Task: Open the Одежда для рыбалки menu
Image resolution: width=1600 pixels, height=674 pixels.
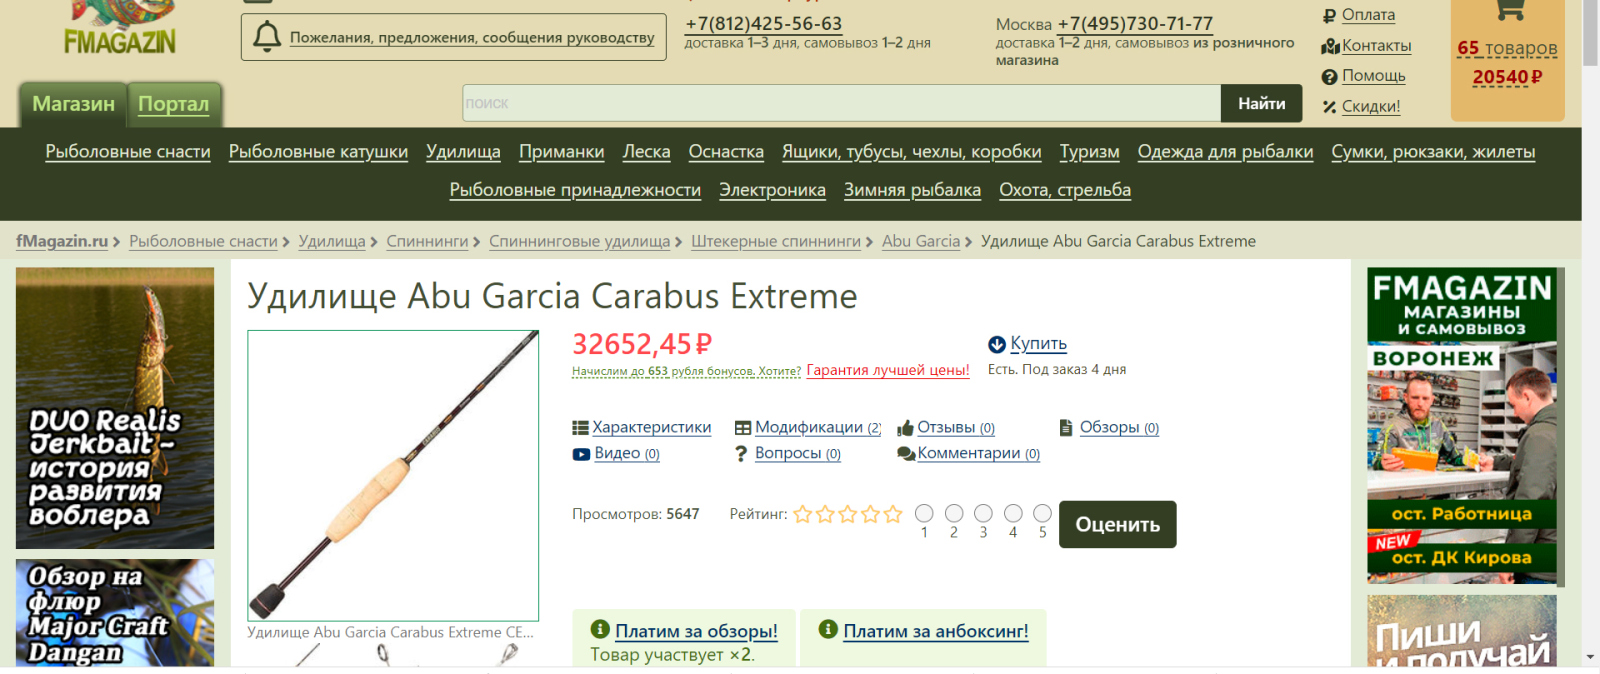Action: 1225,152
